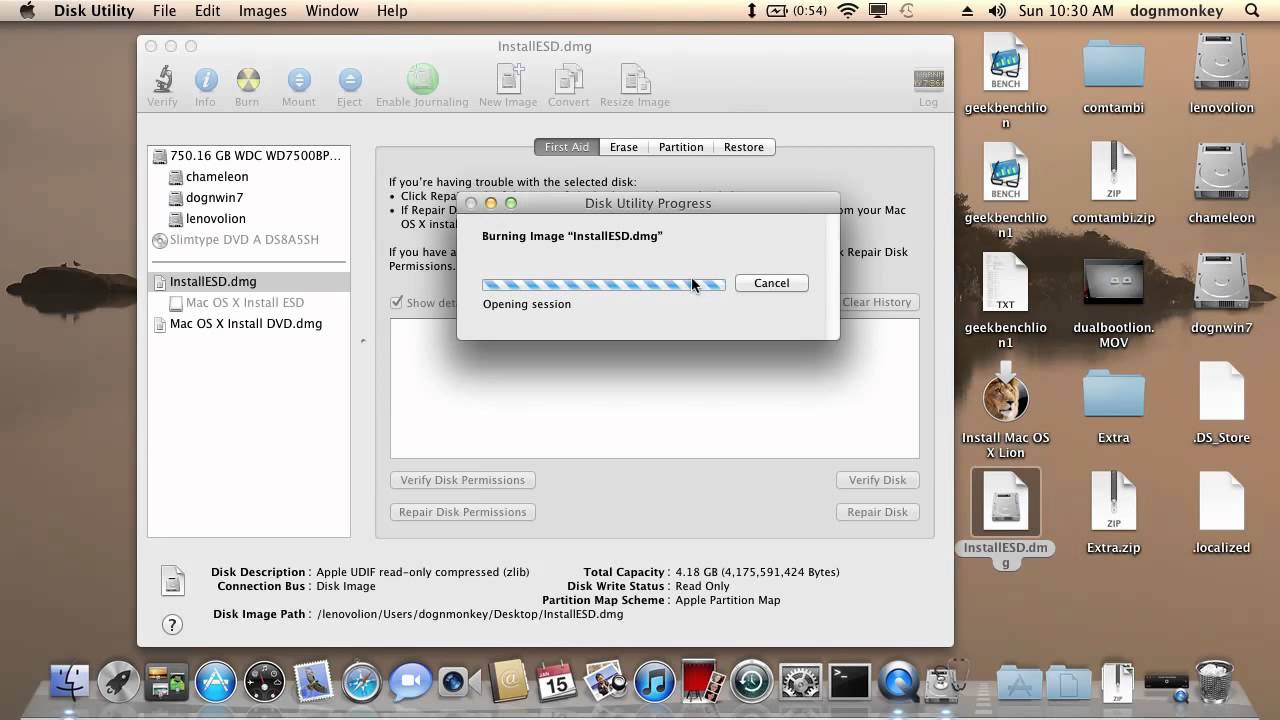Open the Wi-Fi status menu
The height and width of the screenshot is (720, 1280).
848,11
